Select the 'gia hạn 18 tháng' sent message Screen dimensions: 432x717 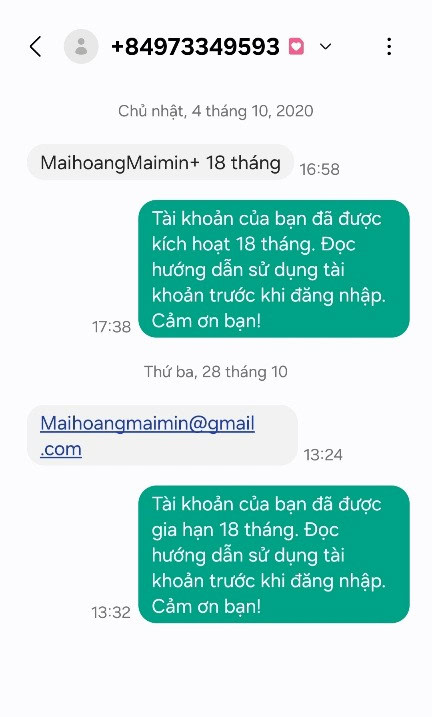pyautogui.click(x=274, y=554)
